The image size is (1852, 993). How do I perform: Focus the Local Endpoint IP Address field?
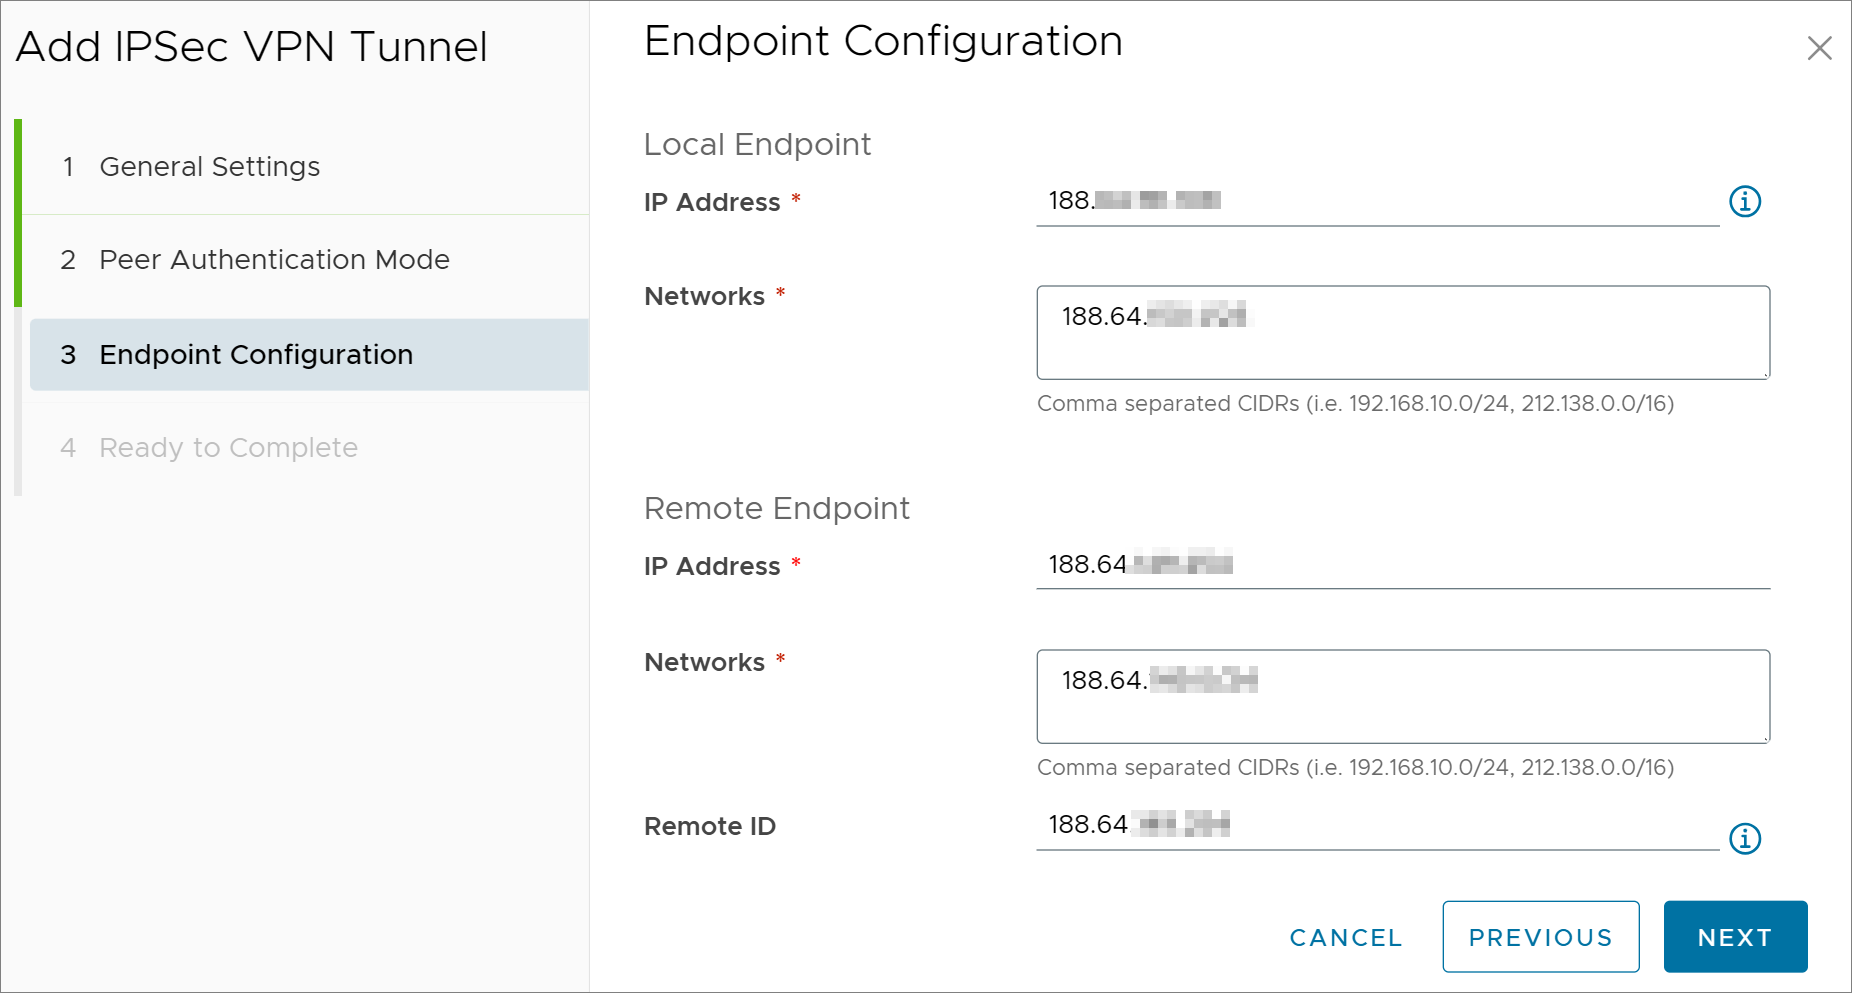pos(1378,201)
